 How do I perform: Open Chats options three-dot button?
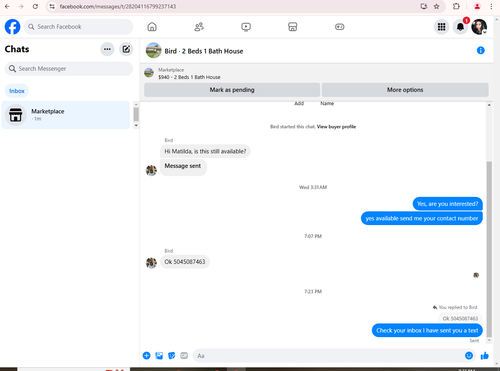tap(107, 49)
